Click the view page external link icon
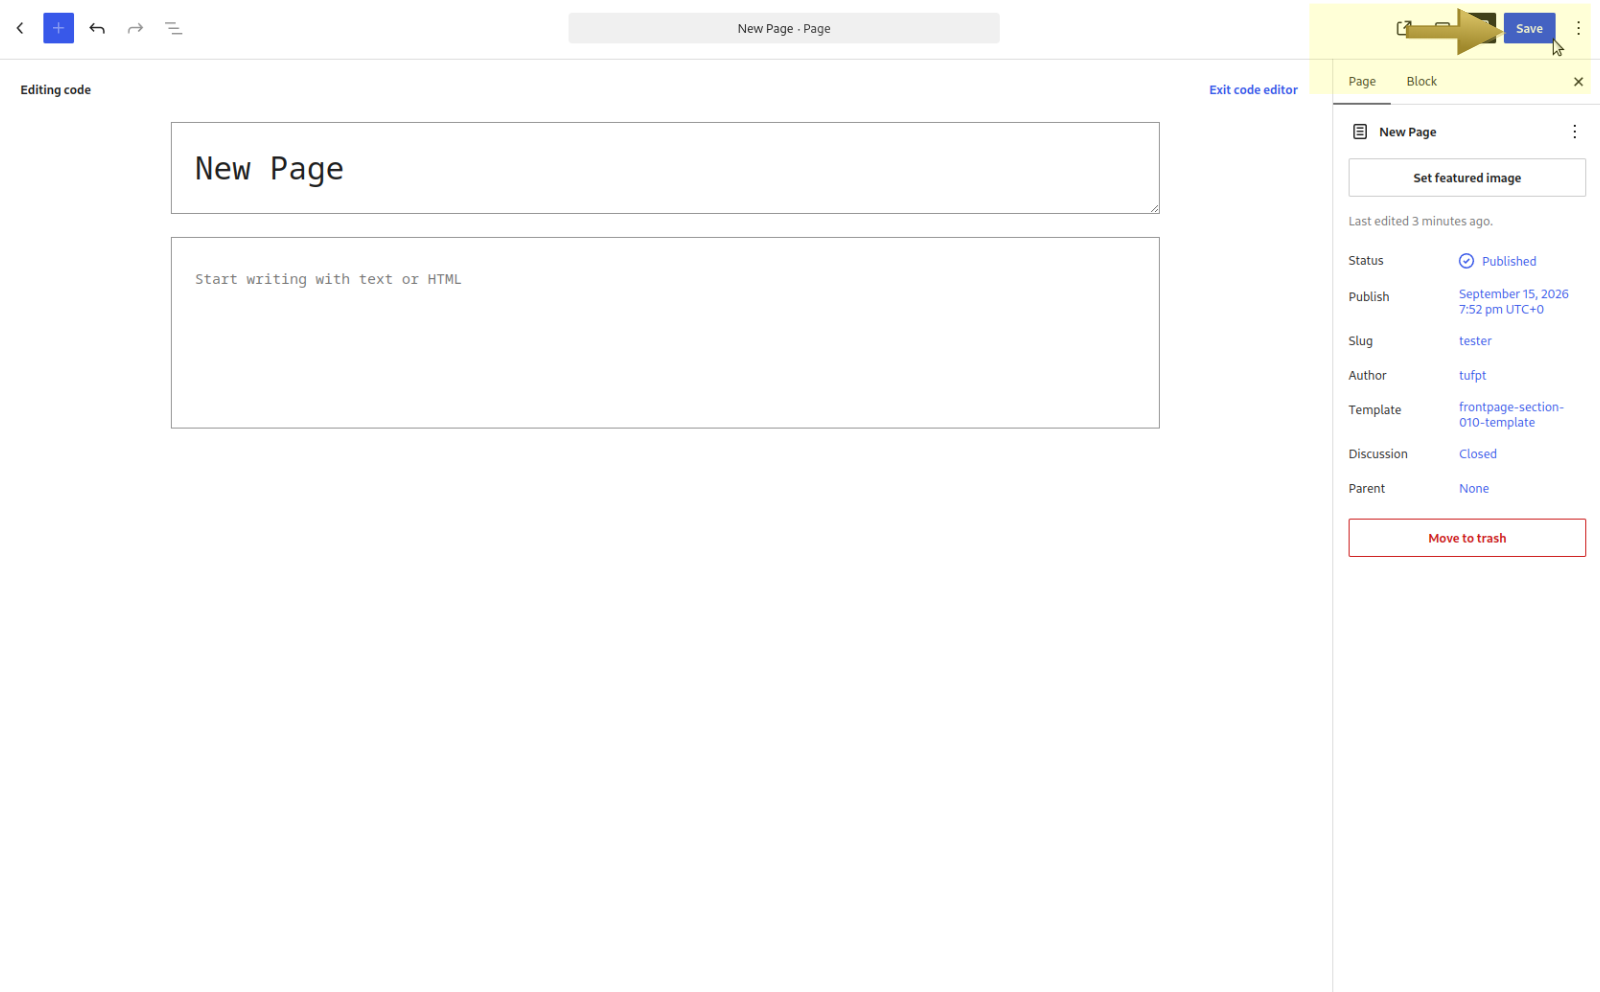The height and width of the screenshot is (992, 1600). click(1404, 28)
